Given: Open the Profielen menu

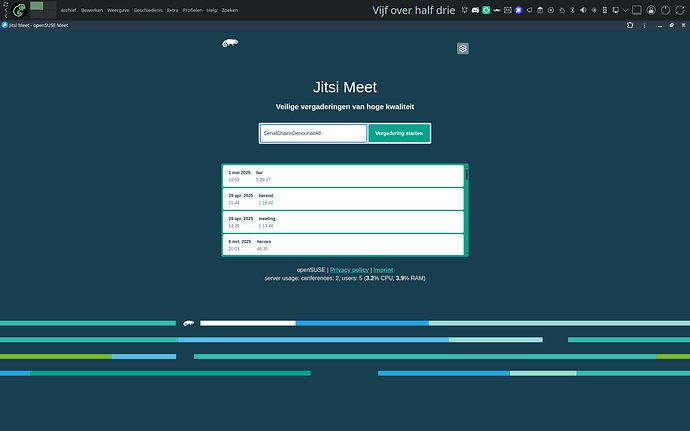Looking at the screenshot, I should coord(193,10).
